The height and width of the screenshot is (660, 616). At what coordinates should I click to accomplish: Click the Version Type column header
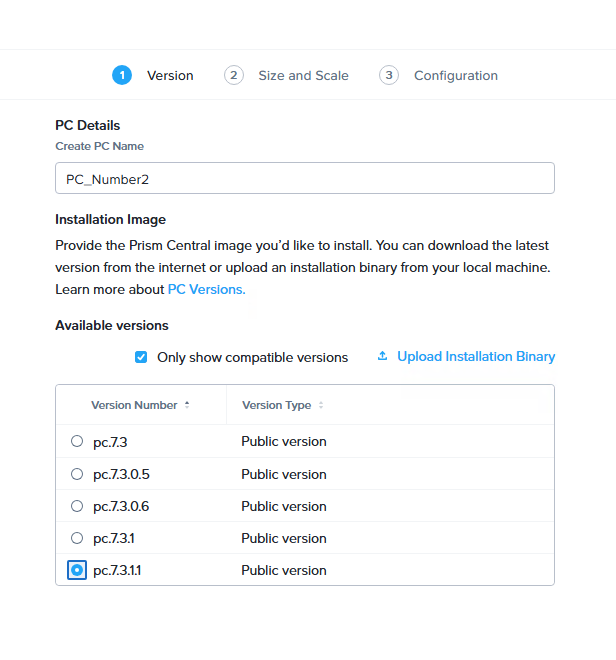(x=276, y=405)
